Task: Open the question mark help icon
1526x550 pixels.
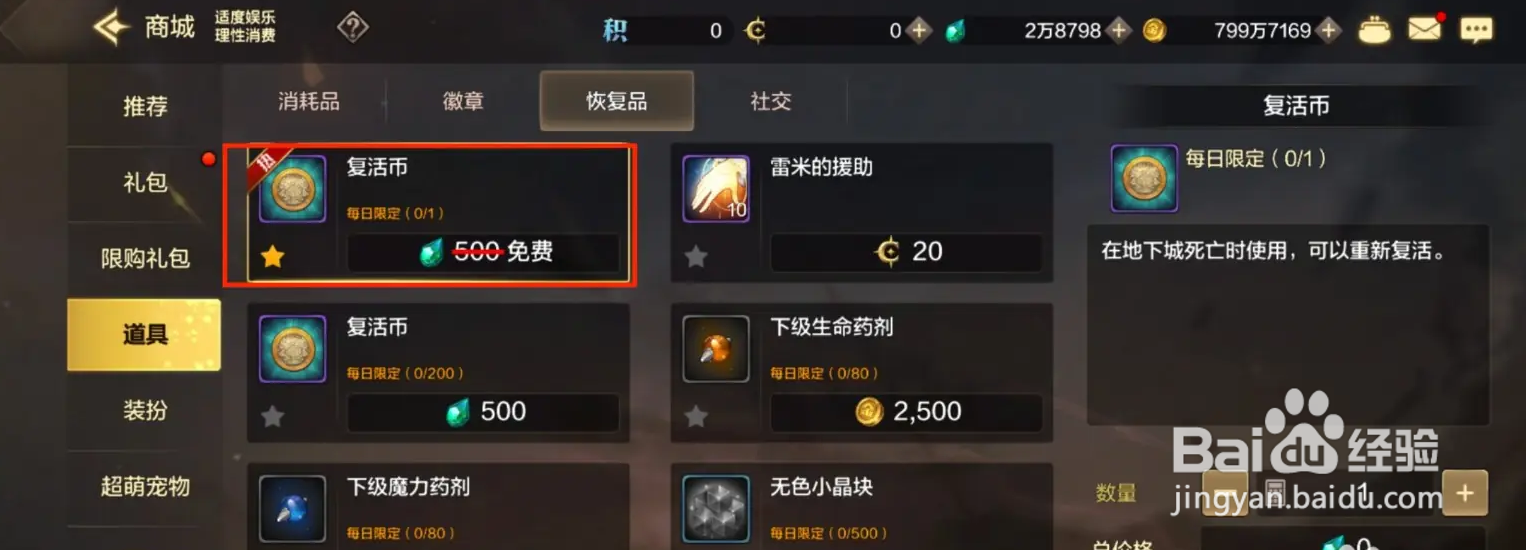Action: 353,27
